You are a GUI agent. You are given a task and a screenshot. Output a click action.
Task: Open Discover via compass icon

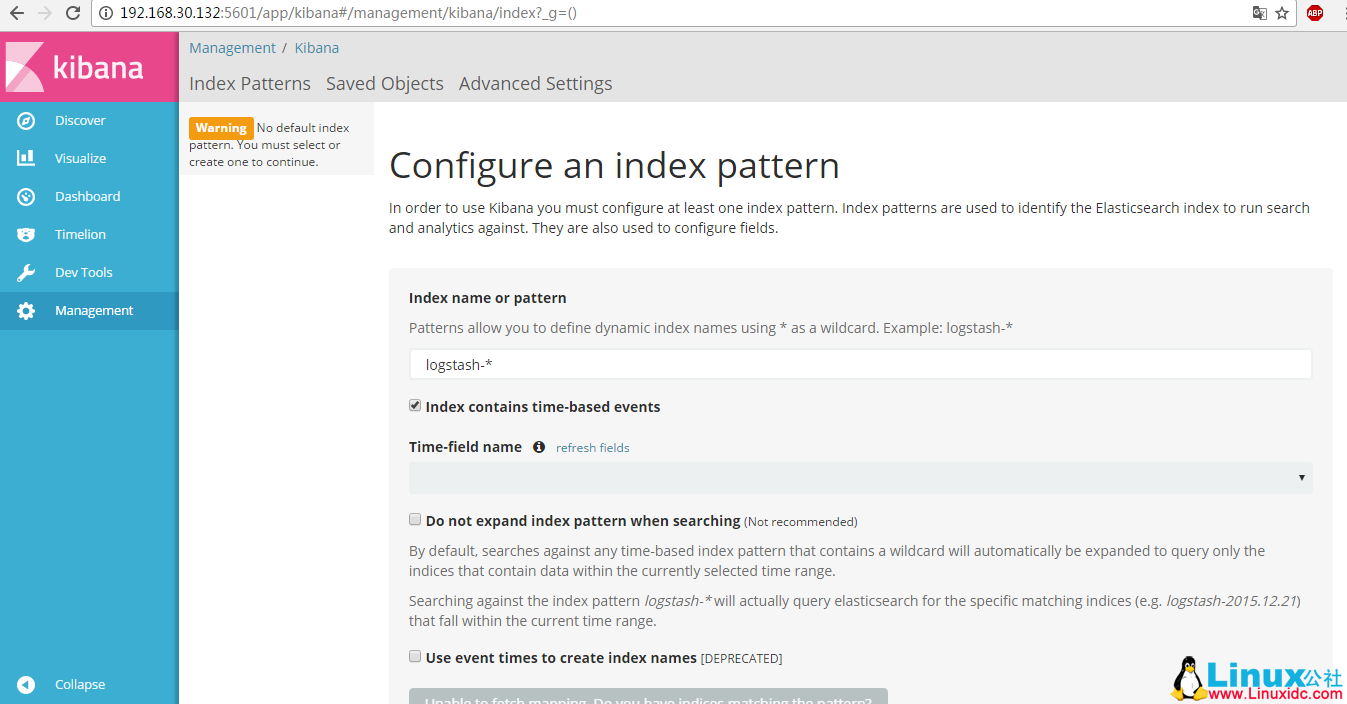coord(26,121)
